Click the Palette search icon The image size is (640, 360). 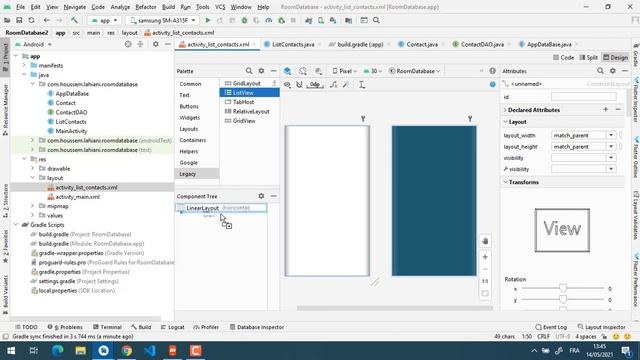coord(249,71)
